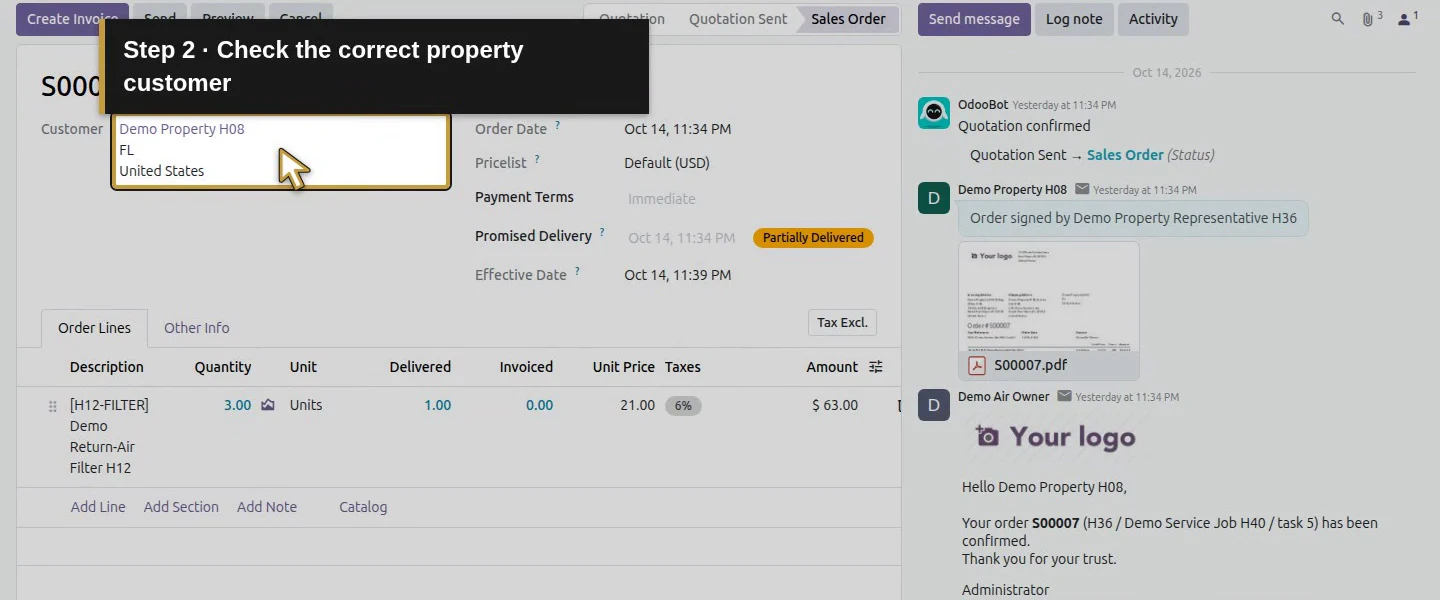Click the Units cell
Viewport: 1440px width, 600px height.
[x=306, y=405]
